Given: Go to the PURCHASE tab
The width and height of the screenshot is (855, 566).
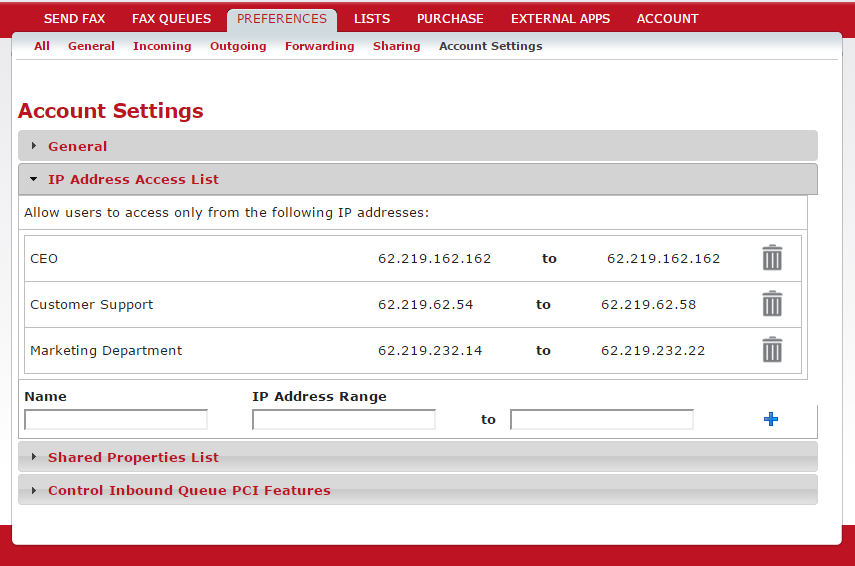Looking at the screenshot, I should point(450,19).
